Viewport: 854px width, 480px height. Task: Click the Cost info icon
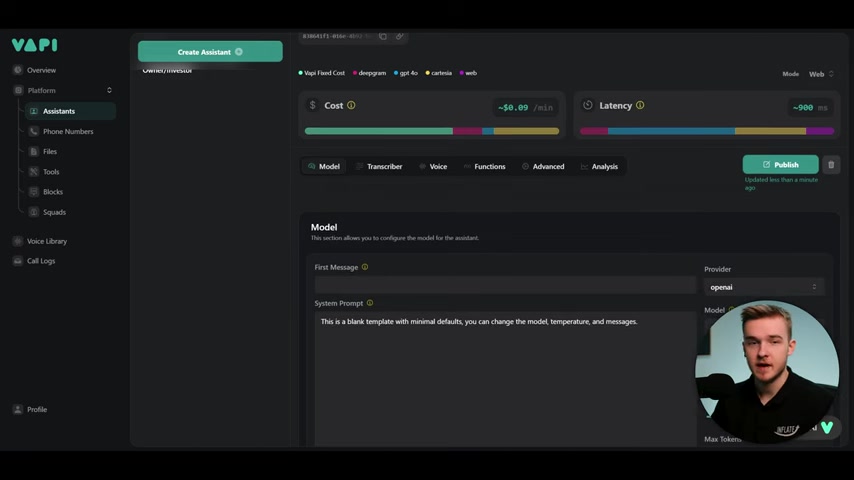point(351,105)
